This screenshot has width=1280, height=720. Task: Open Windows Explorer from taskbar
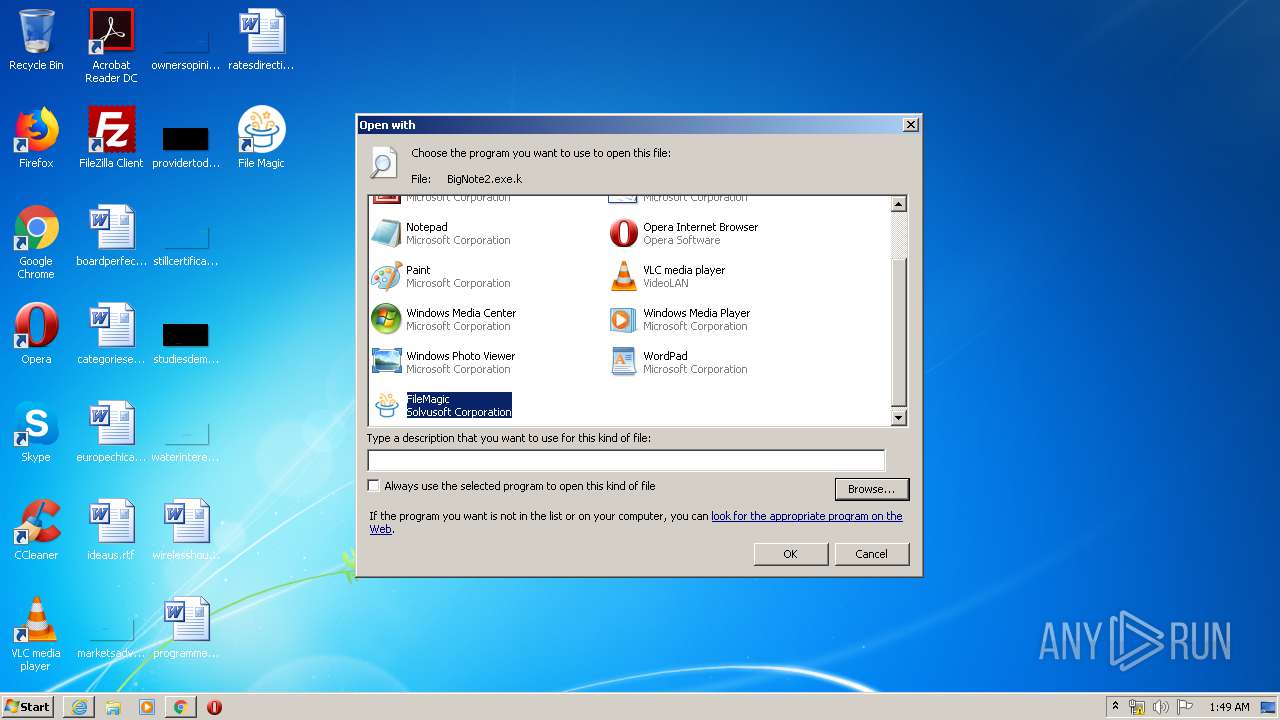coord(113,707)
